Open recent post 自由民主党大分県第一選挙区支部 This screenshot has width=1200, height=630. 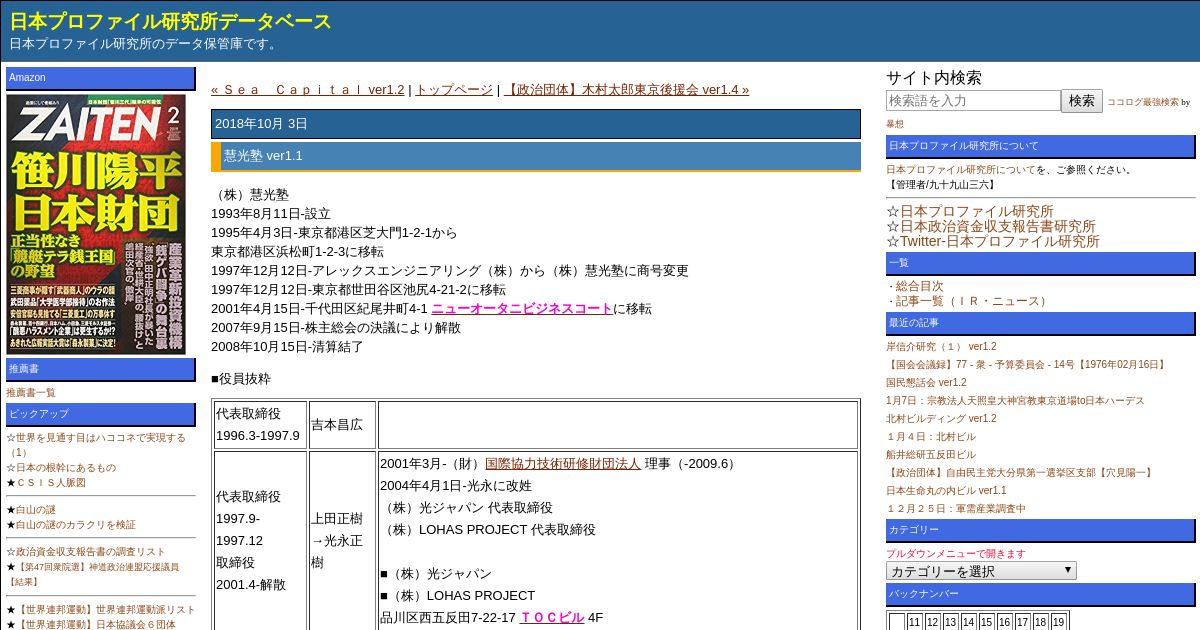1019,473
